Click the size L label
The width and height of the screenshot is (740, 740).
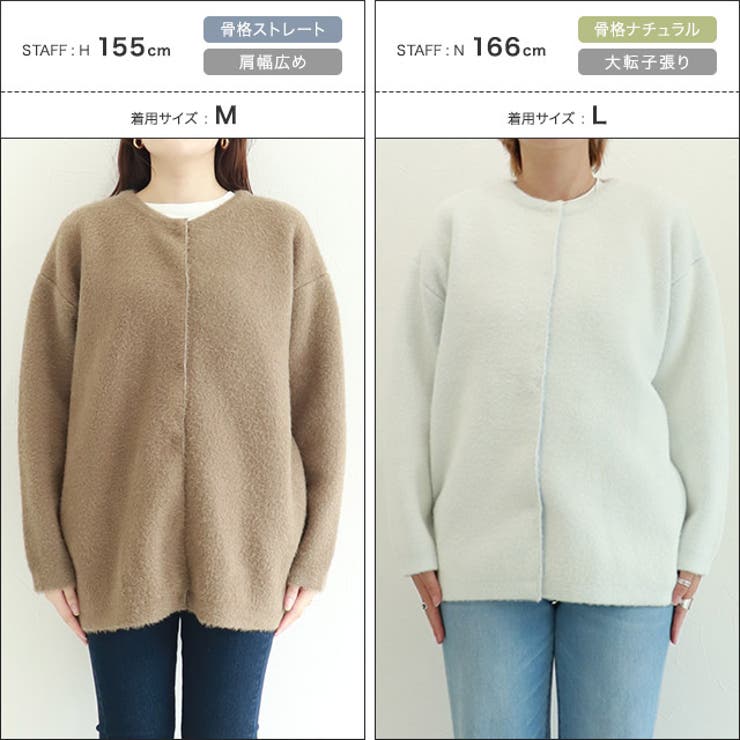pyautogui.click(x=599, y=116)
